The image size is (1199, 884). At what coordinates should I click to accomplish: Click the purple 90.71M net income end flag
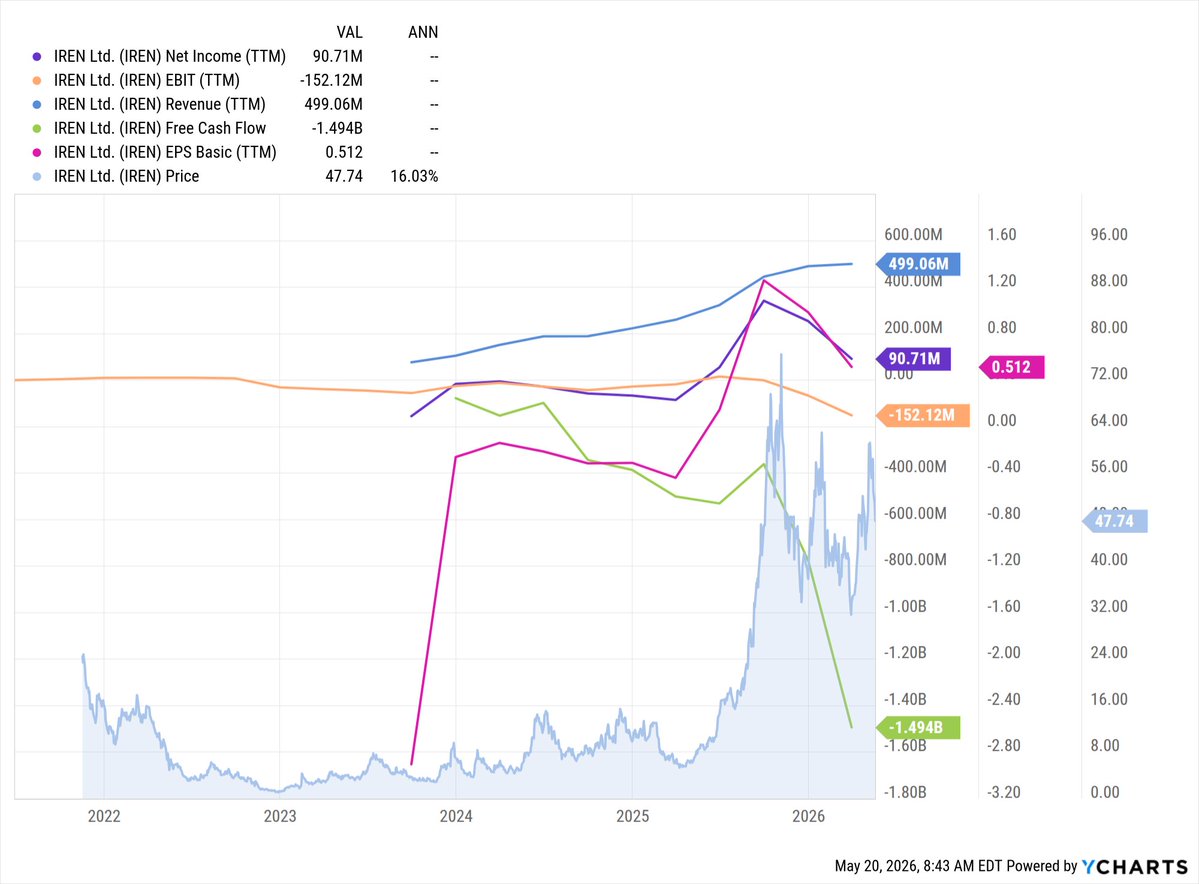914,359
